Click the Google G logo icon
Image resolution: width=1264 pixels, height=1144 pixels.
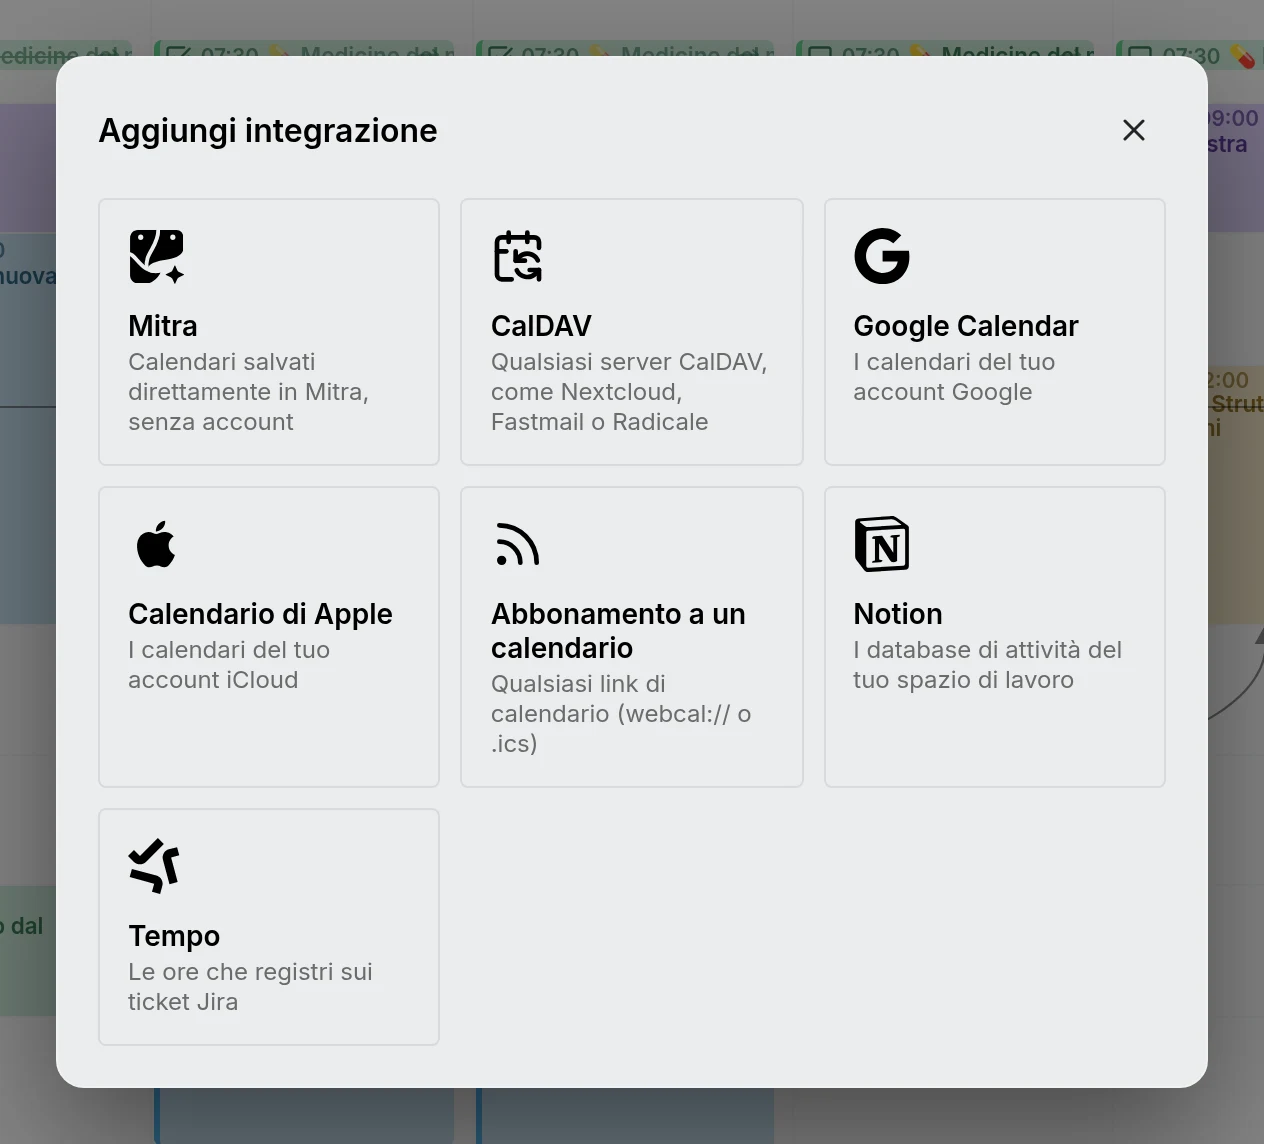pyautogui.click(x=882, y=256)
